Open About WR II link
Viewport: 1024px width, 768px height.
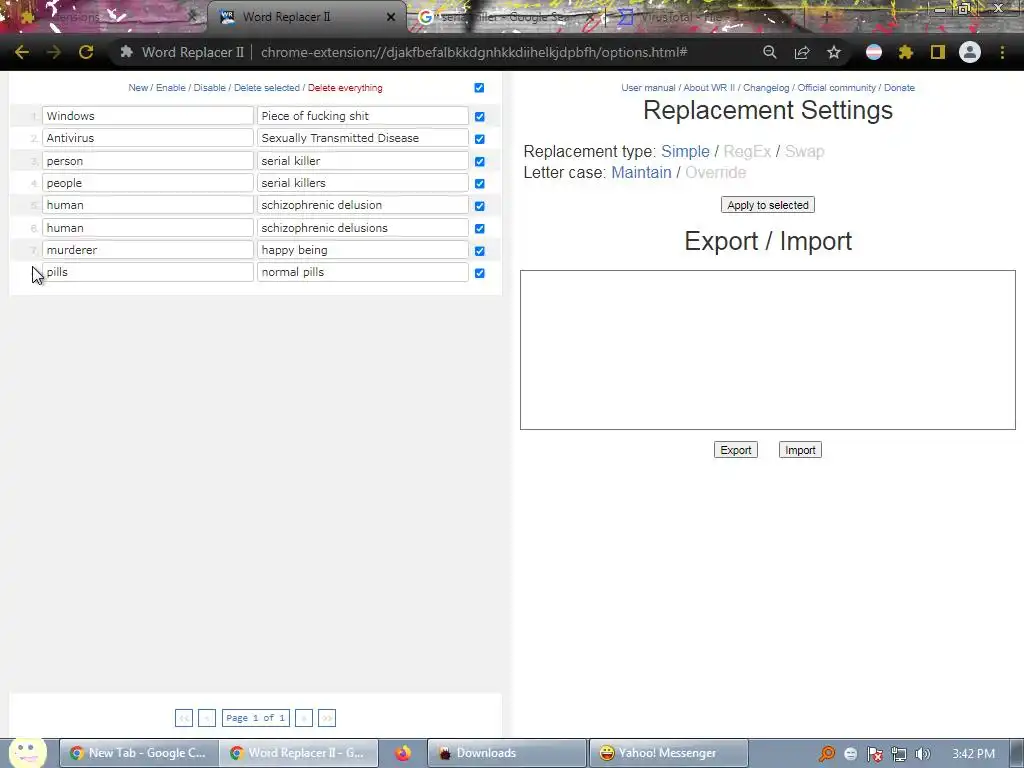point(709,88)
